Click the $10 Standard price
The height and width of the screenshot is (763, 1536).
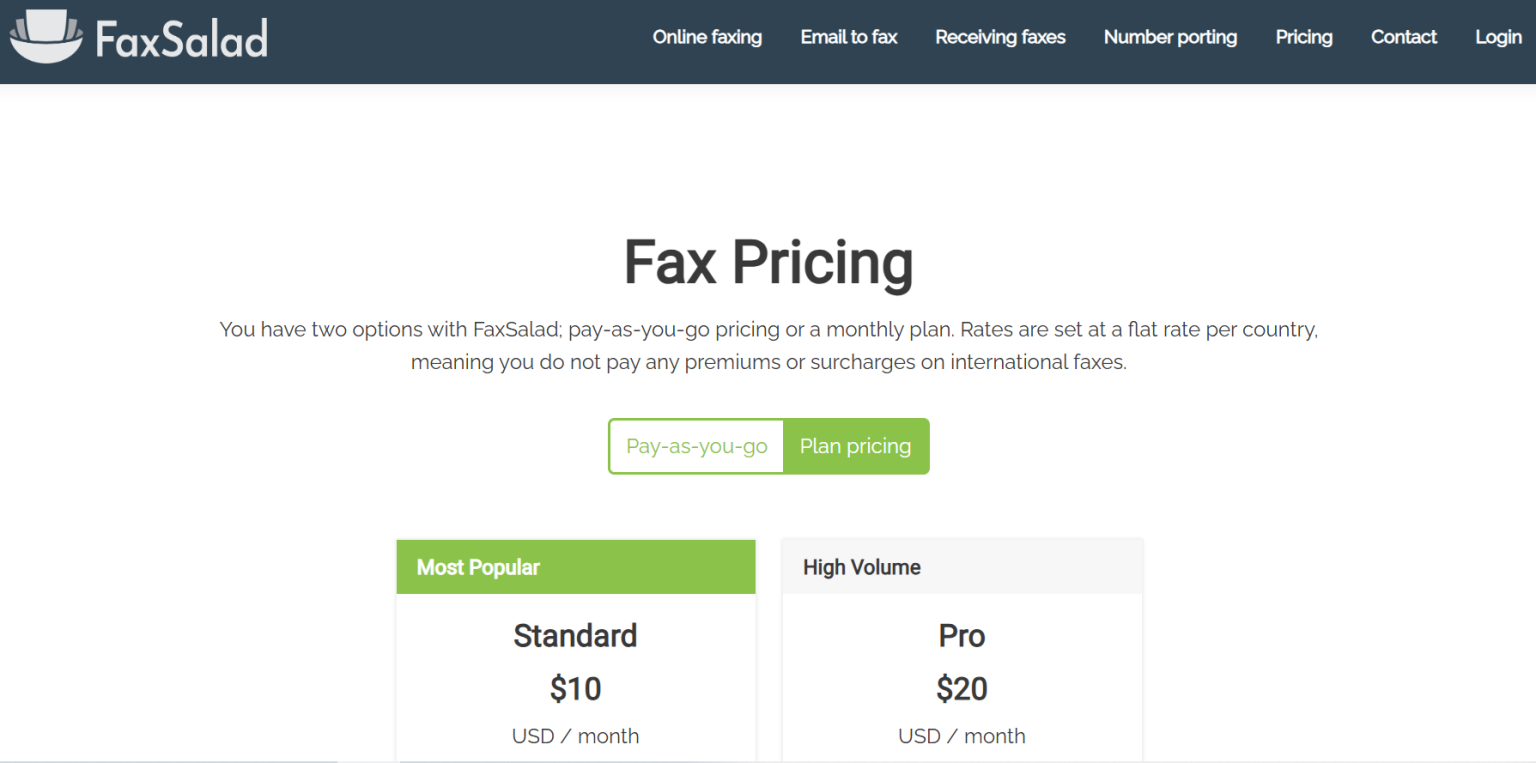pyautogui.click(x=576, y=688)
